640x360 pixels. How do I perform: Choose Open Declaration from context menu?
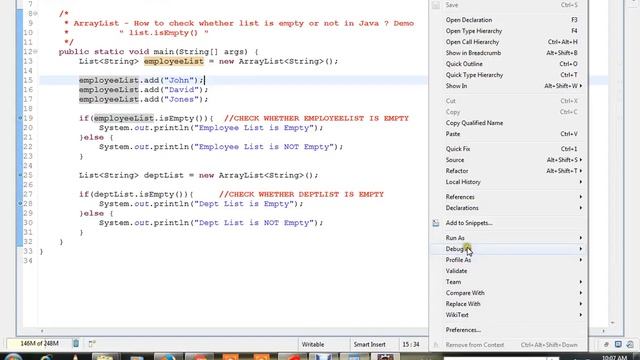click(x=508, y=20)
